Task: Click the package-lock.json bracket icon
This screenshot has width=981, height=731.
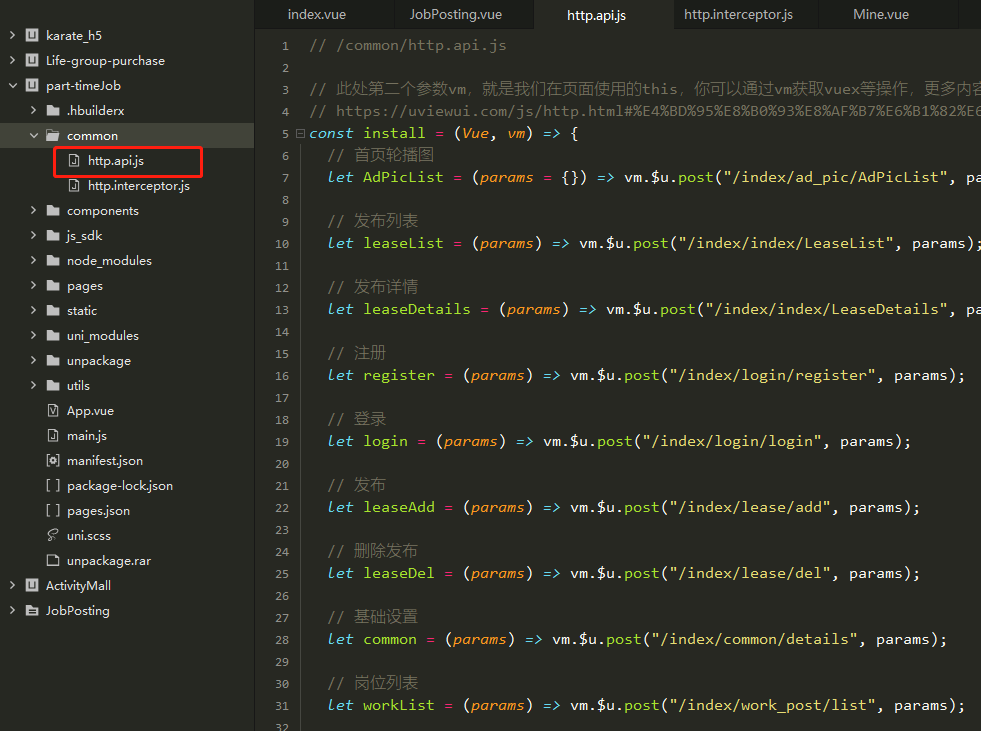Action: pyautogui.click(x=53, y=486)
